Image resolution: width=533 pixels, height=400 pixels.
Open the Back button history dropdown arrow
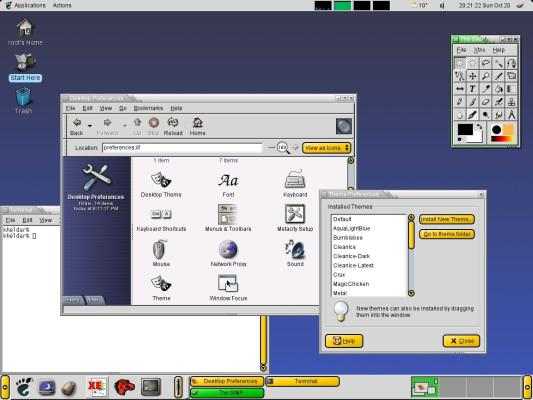pos(90,126)
